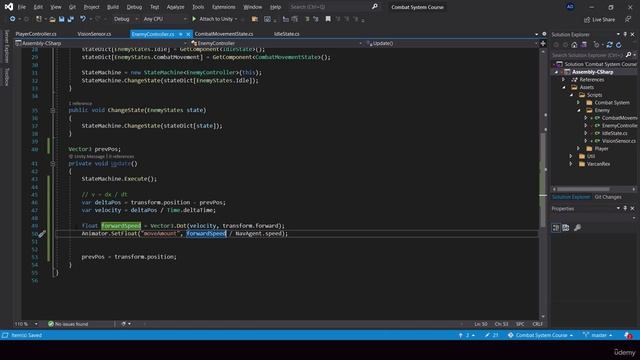Screen dimensions: 640x360
Task: Open the Git menu
Action: click(72, 7)
